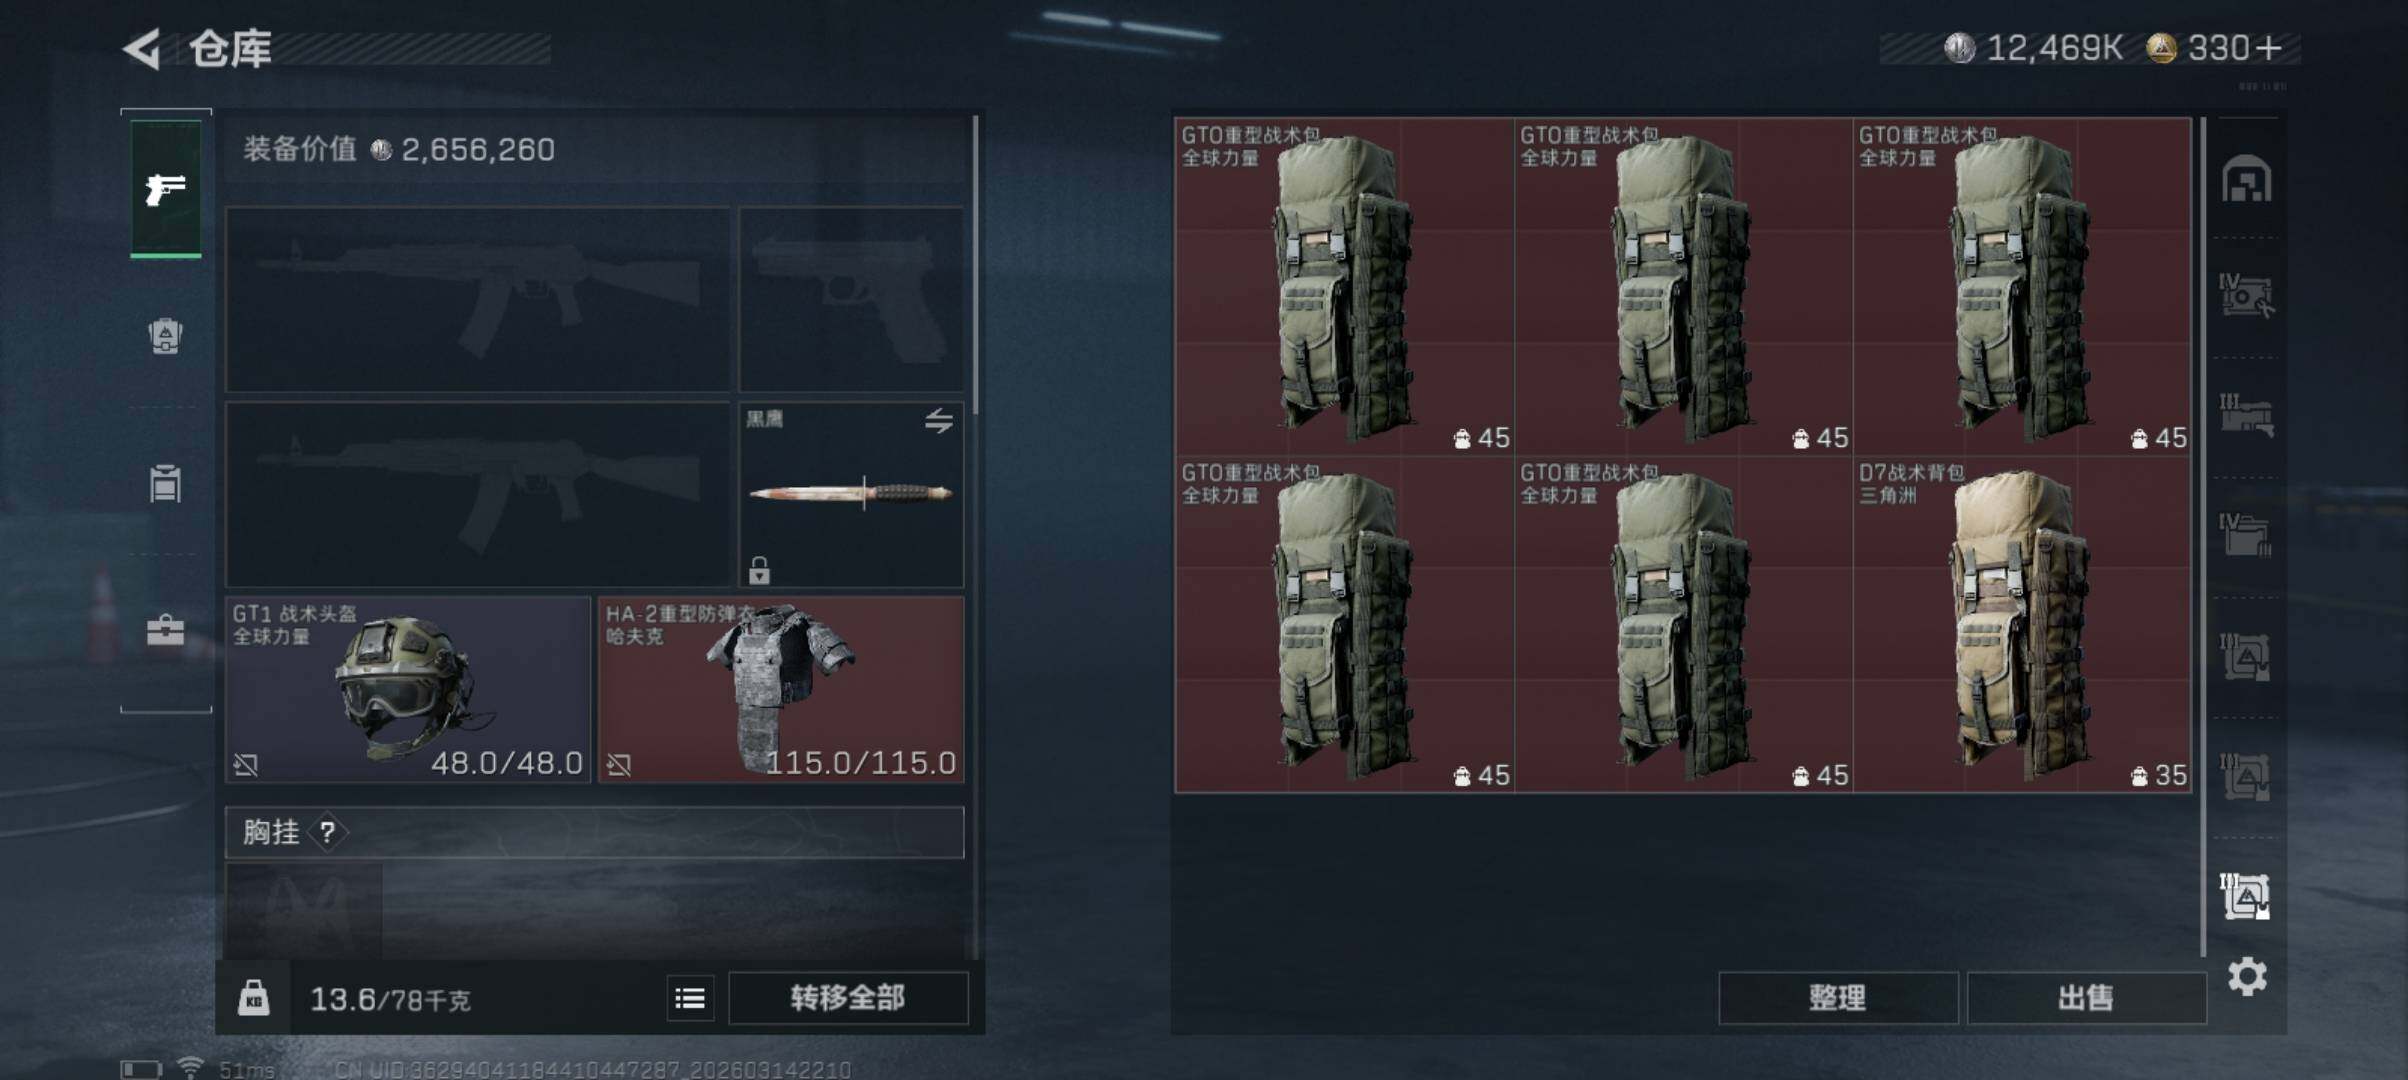Open the briefcase safe-box tab in sidebar

(165, 630)
